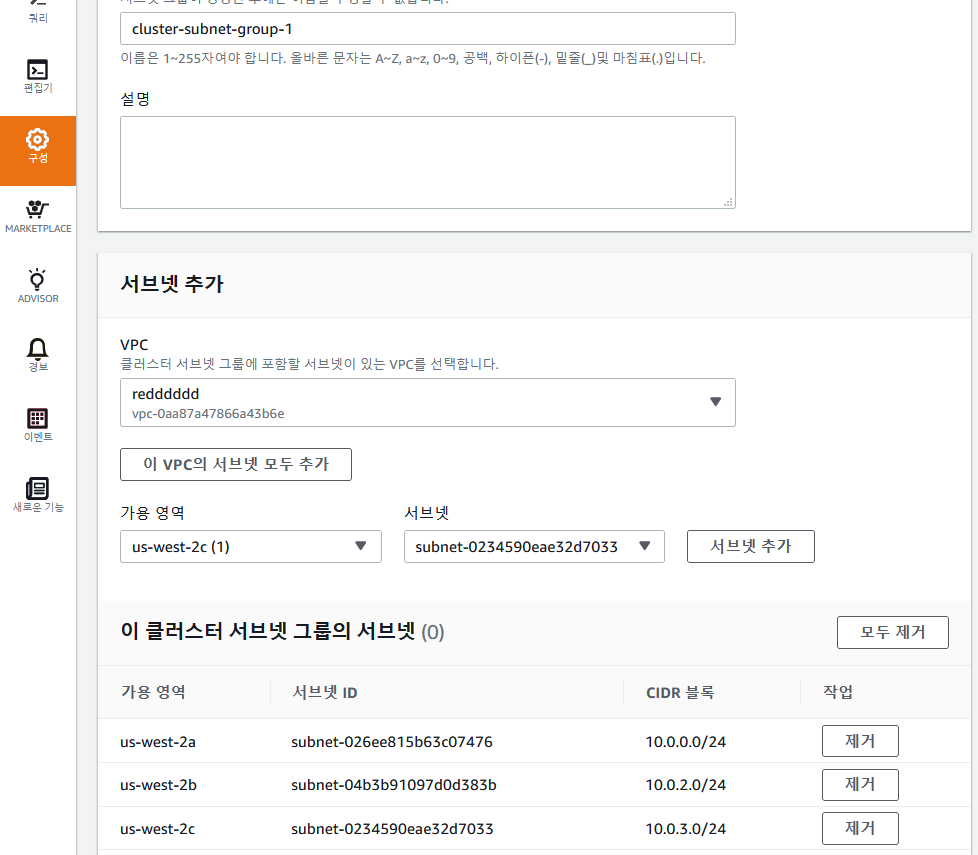Remove the us-west-2a subnet with 제거
Screen dimensions: 978x855
(859, 740)
